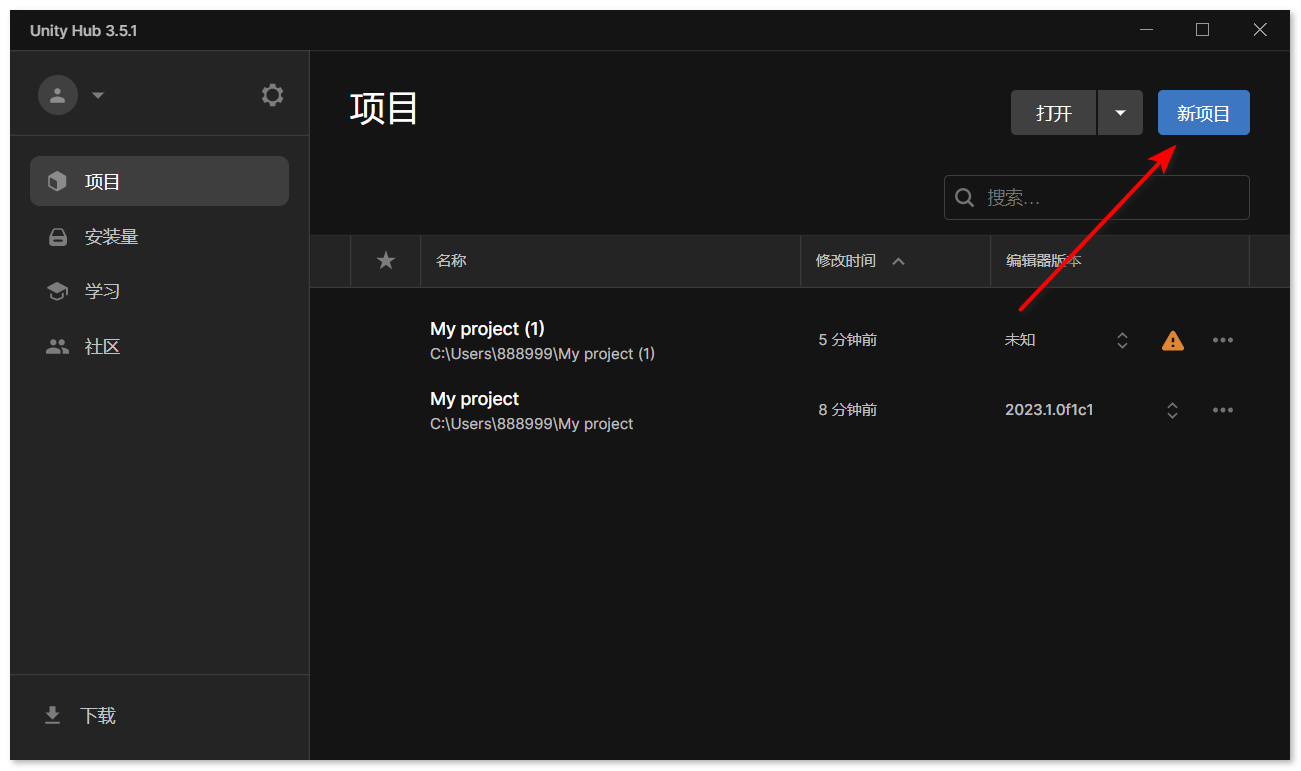Click the magnifier icon in the search box

point(965,198)
